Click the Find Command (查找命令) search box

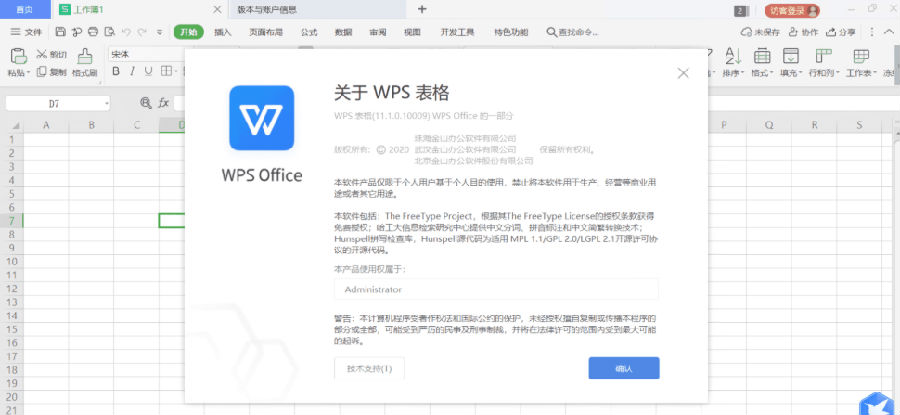click(x=572, y=32)
